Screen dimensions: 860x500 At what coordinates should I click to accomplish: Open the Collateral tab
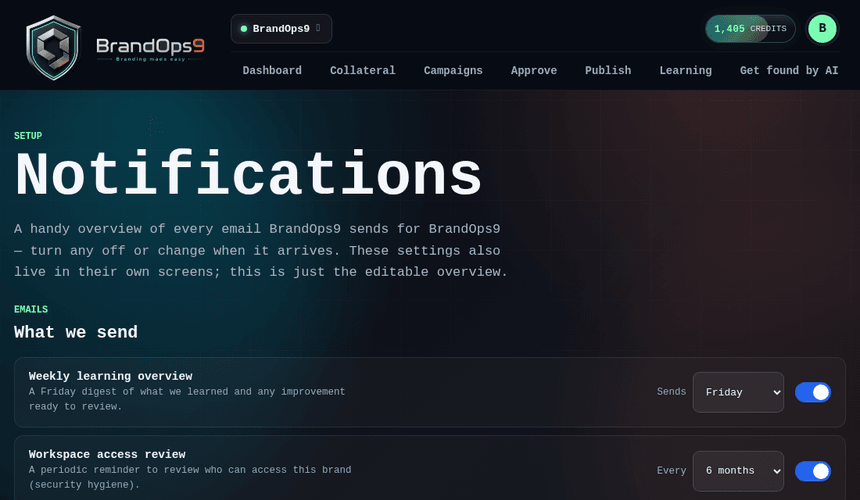pos(363,70)
